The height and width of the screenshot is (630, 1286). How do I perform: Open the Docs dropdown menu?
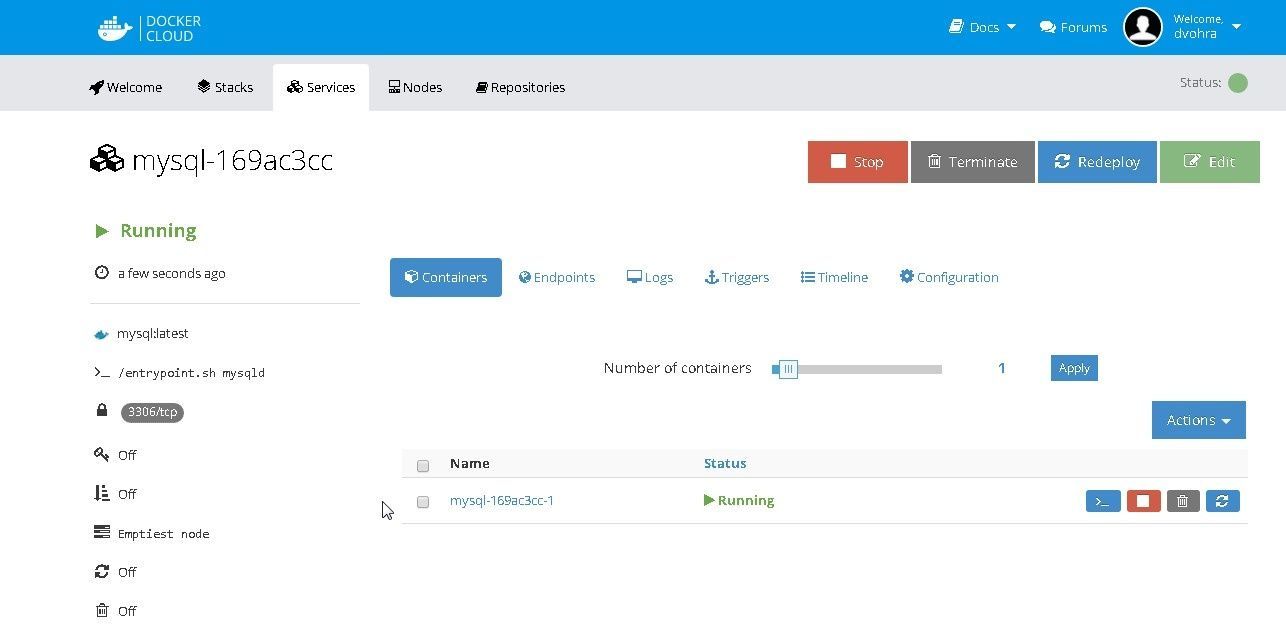point(982,27)
